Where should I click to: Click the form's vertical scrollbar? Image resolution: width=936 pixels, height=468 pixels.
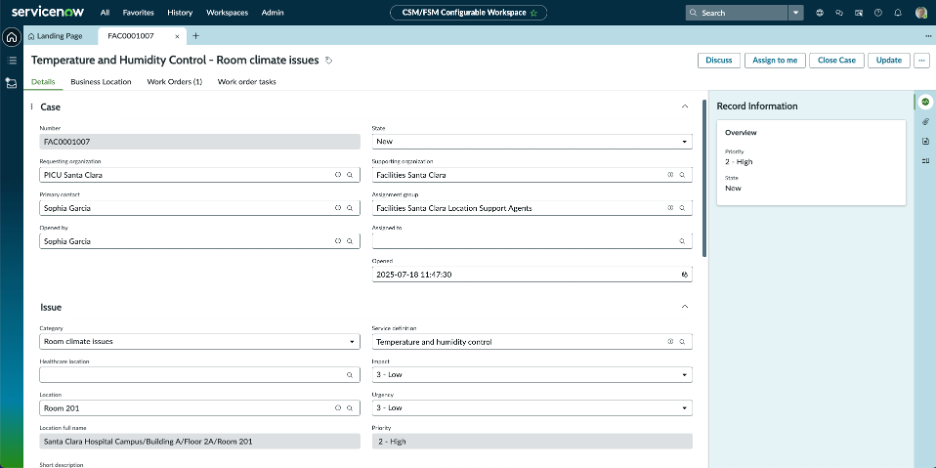[704, 178]
